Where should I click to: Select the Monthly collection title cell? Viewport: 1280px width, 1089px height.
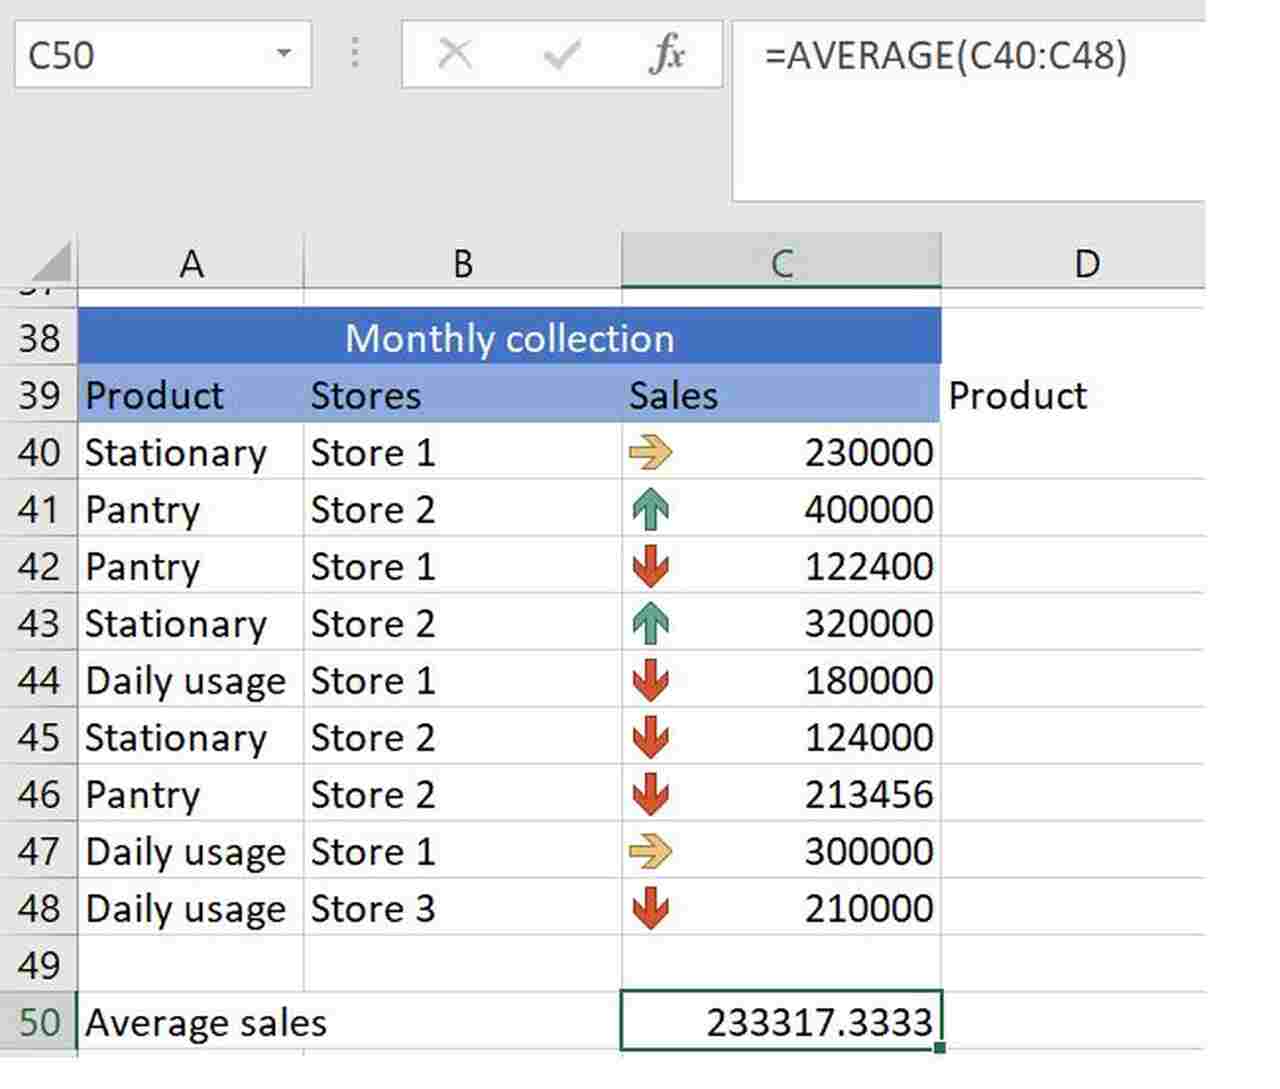[x=509, y=338]
